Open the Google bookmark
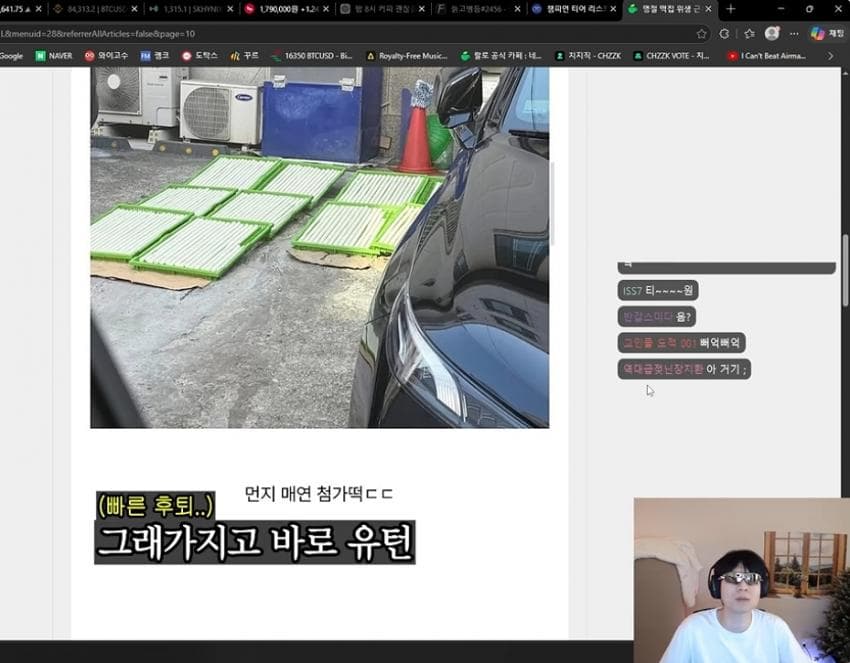This screenshot has width=850, height=663. (x=11, y=56)
